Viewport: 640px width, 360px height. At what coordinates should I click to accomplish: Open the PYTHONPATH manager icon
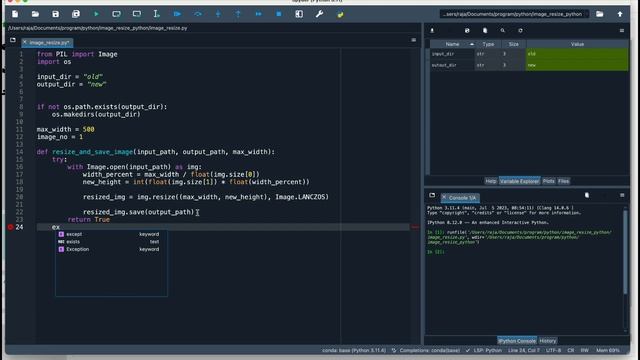point(340,14)
